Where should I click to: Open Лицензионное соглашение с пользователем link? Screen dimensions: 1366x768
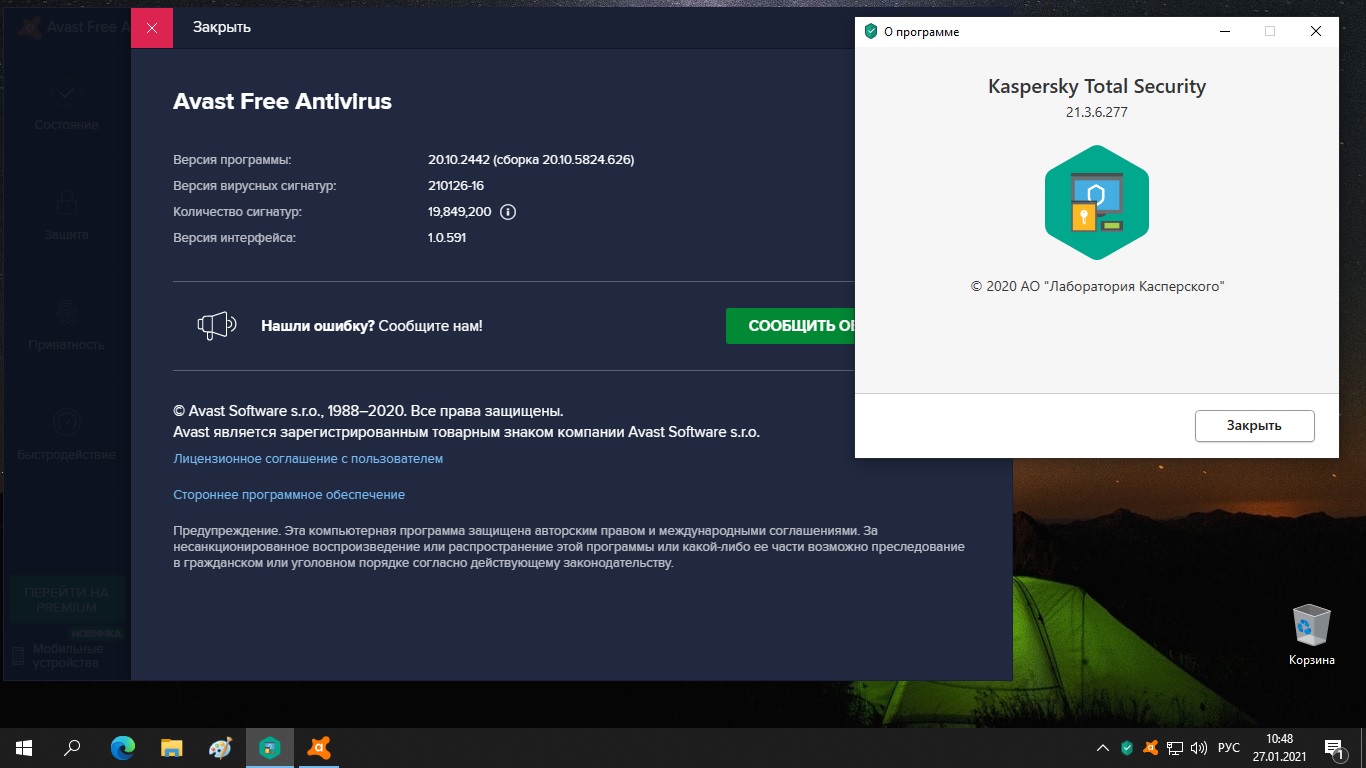[308, 459]
